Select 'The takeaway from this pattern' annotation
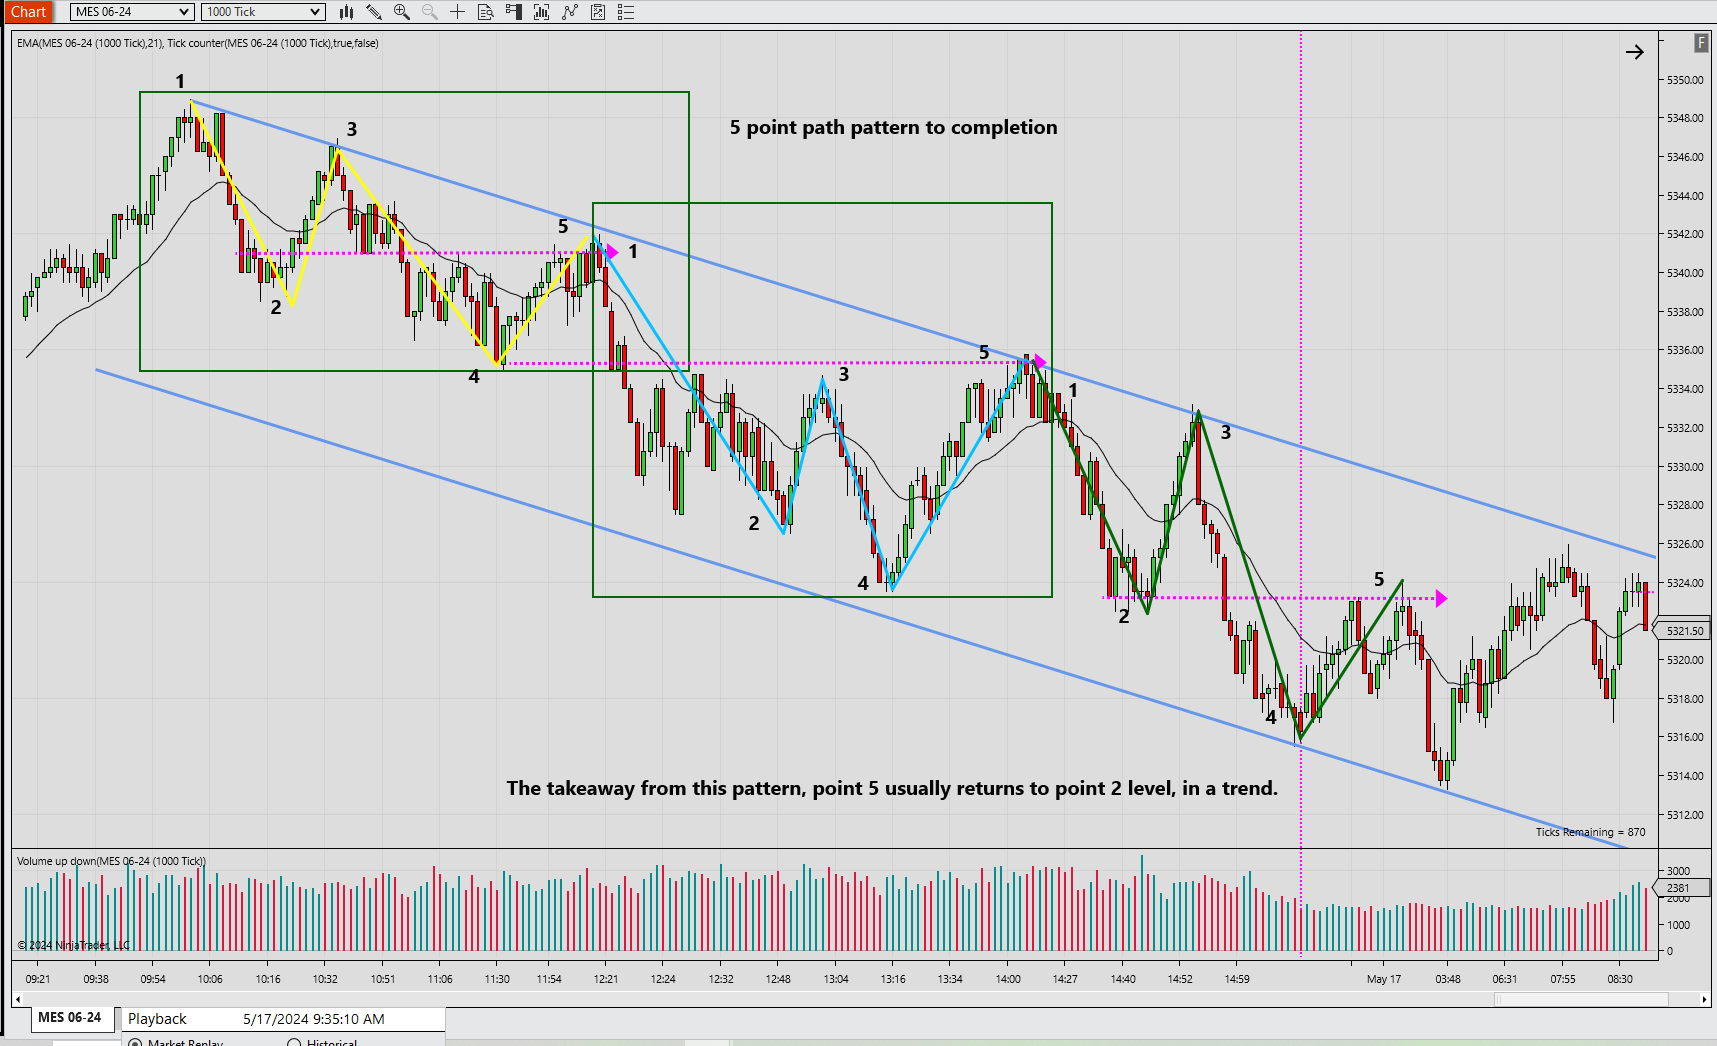This screenshot has height=1046, width=1717. pos(892,788)
